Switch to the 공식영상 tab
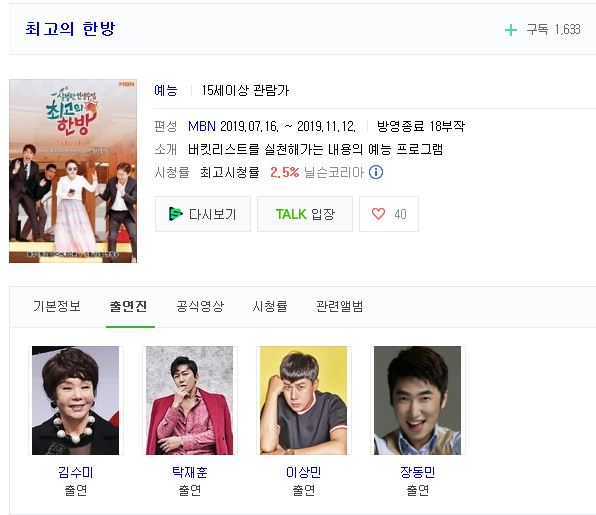This screenshot has width=596, height=515. [200, 306]
